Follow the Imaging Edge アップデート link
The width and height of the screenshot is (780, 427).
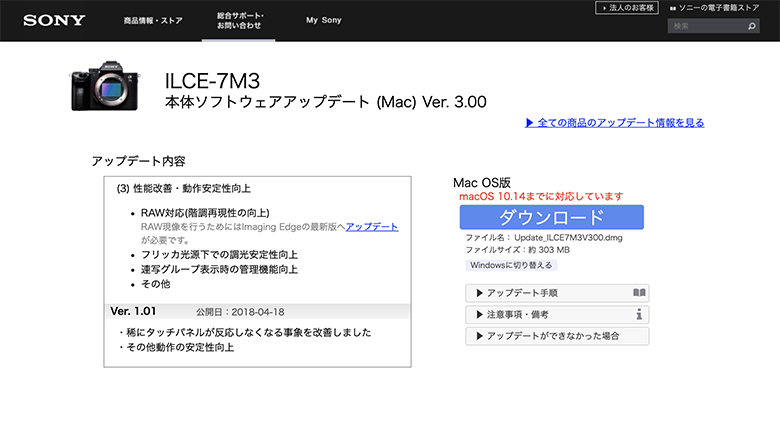(372, 227)
